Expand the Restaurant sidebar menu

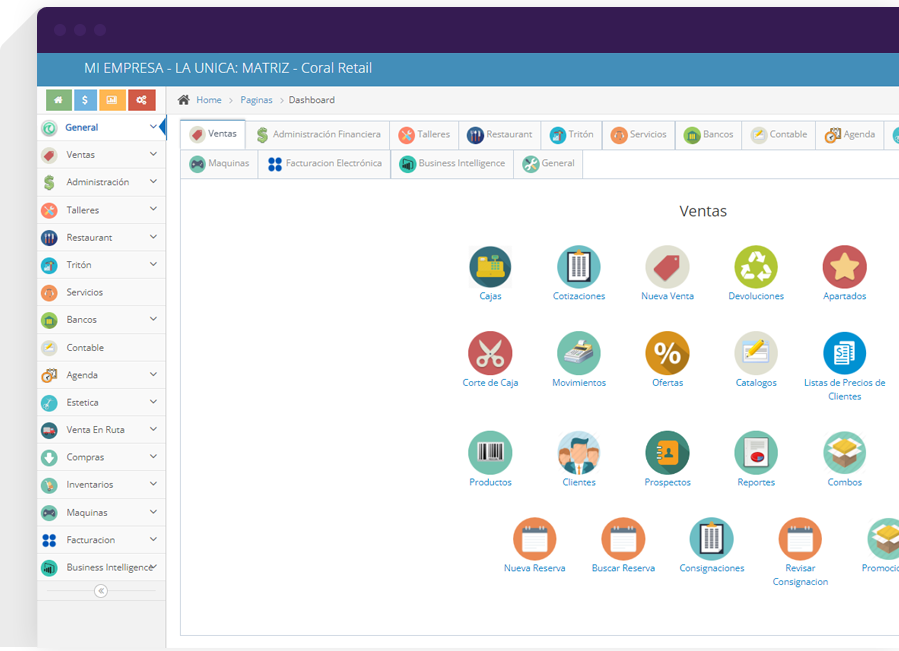pyautogui.click(x=101, y=237)
